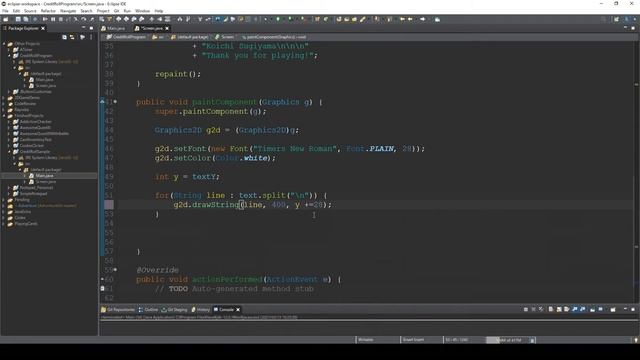Open the Package Explorer view menu

point(91,37)
